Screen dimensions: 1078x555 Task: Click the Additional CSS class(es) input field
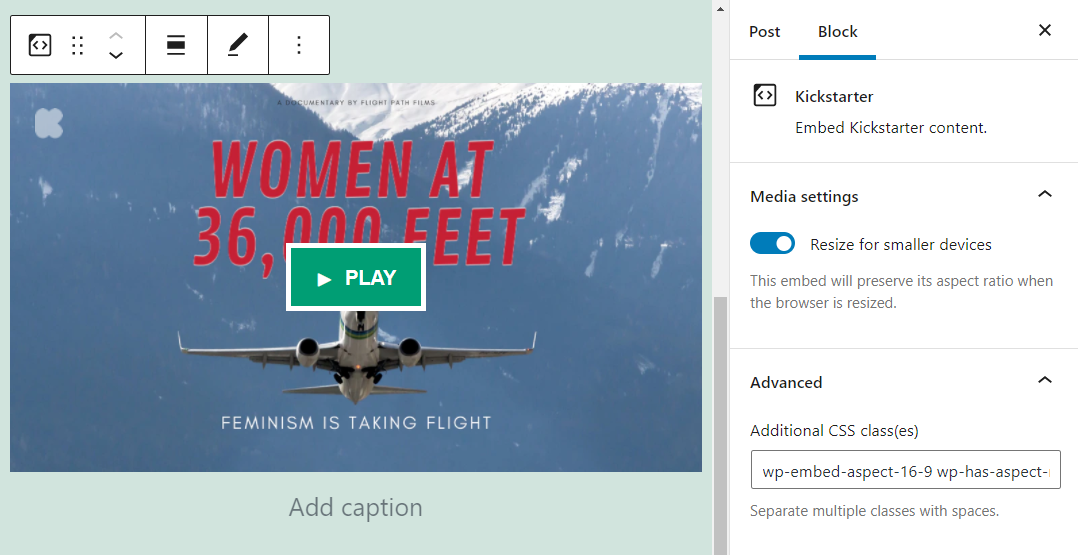click(905, 471)
